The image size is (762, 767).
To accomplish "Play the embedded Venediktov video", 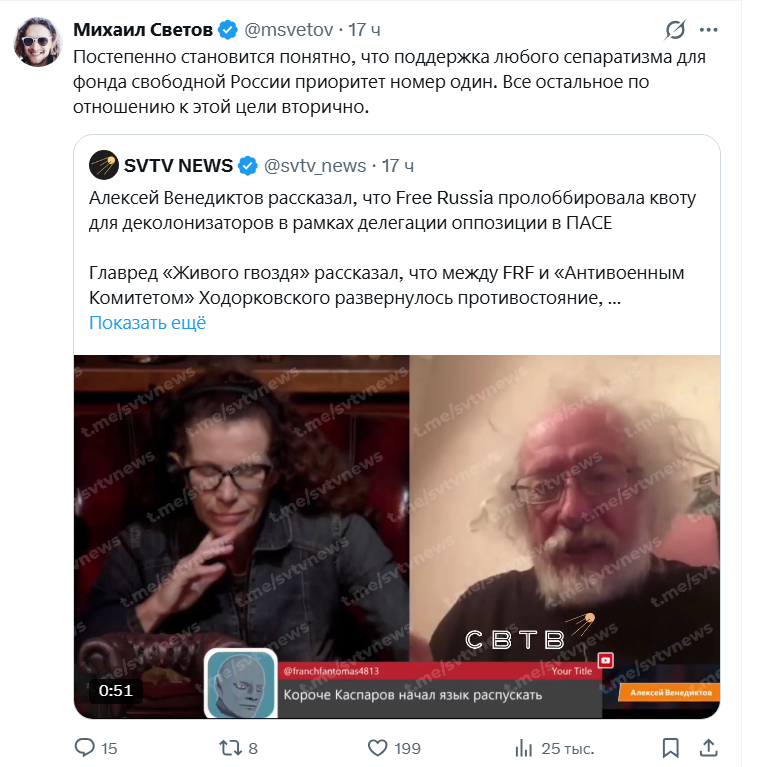I will (397, 536).
